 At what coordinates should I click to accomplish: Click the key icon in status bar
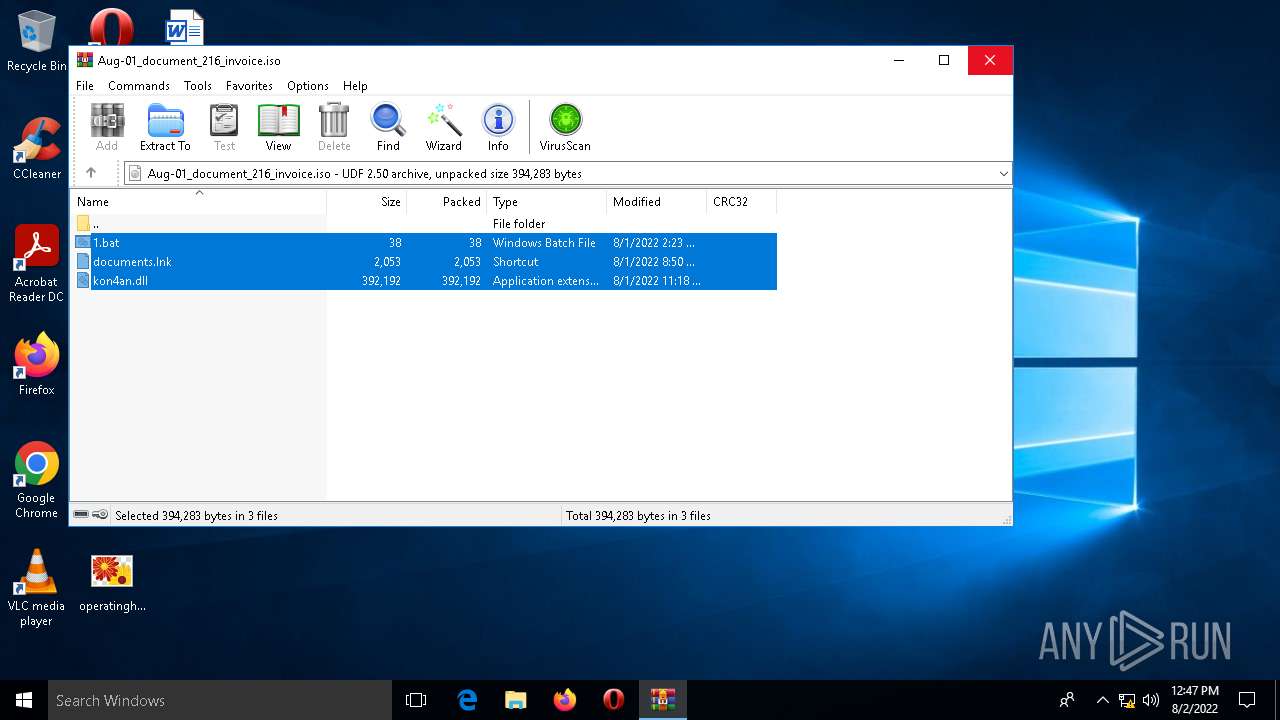pyautogui.click(x=100, y=515)
